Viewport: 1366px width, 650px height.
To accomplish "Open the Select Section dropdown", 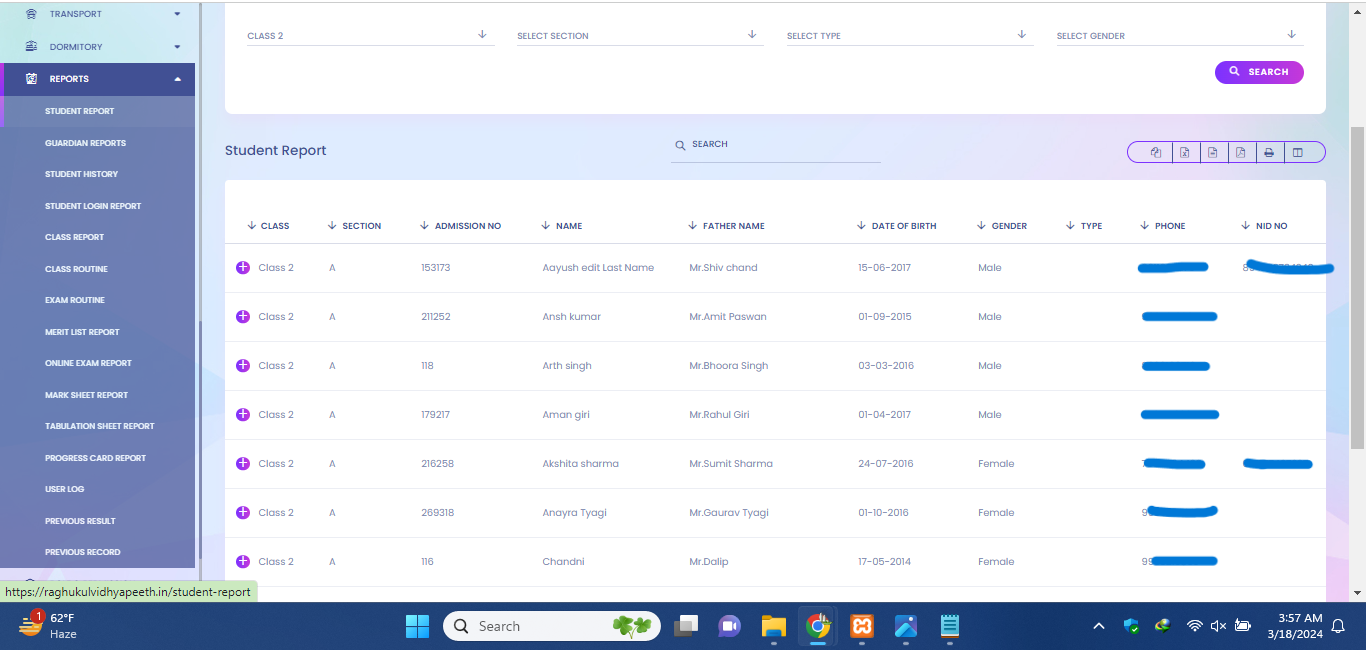I will click(x=639, y=36).
